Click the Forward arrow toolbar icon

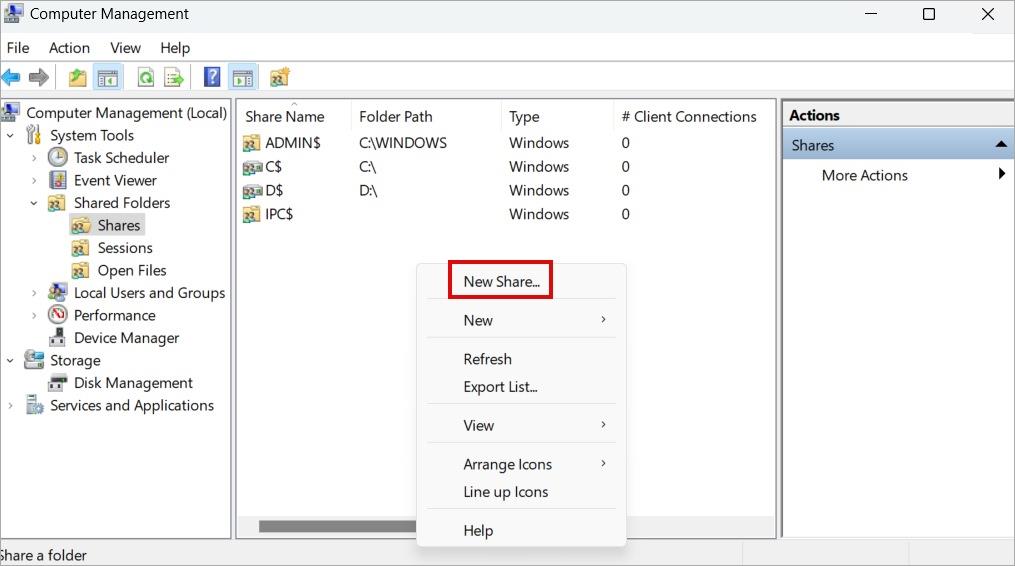pyautogui.click(x=39, y=78)
